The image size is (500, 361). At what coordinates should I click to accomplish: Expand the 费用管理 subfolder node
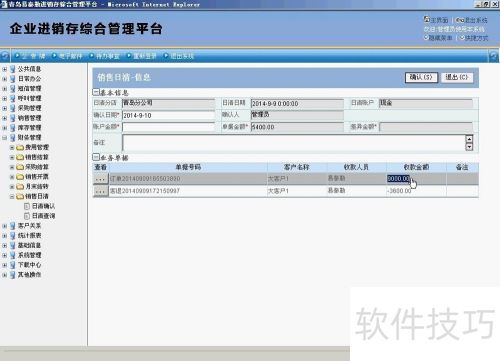(12, 147)
